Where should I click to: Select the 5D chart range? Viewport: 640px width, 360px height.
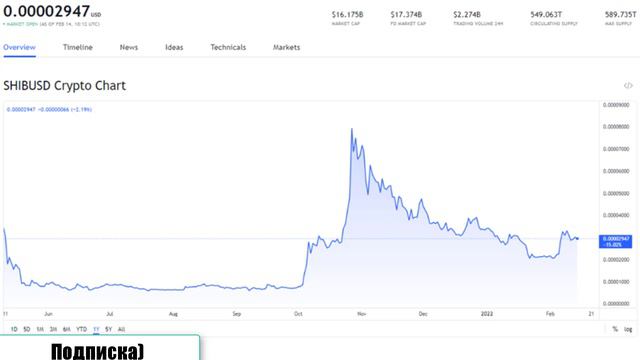tap(27, 329)
